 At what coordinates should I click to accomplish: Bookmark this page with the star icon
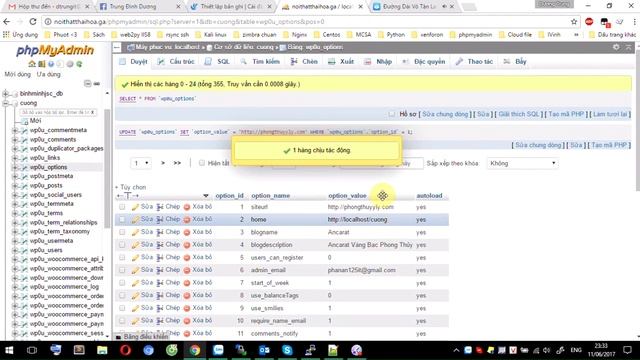point(573,22)
